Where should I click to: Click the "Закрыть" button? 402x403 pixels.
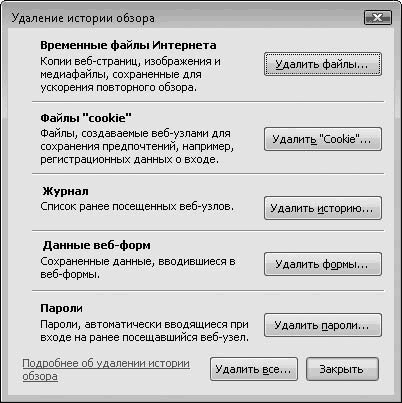click(342, 369)
